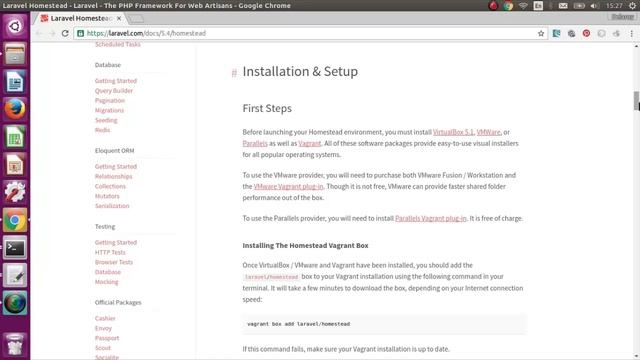Open Browser Tests docs page
The image size is (640, 360).
click(x=114, y=262)
